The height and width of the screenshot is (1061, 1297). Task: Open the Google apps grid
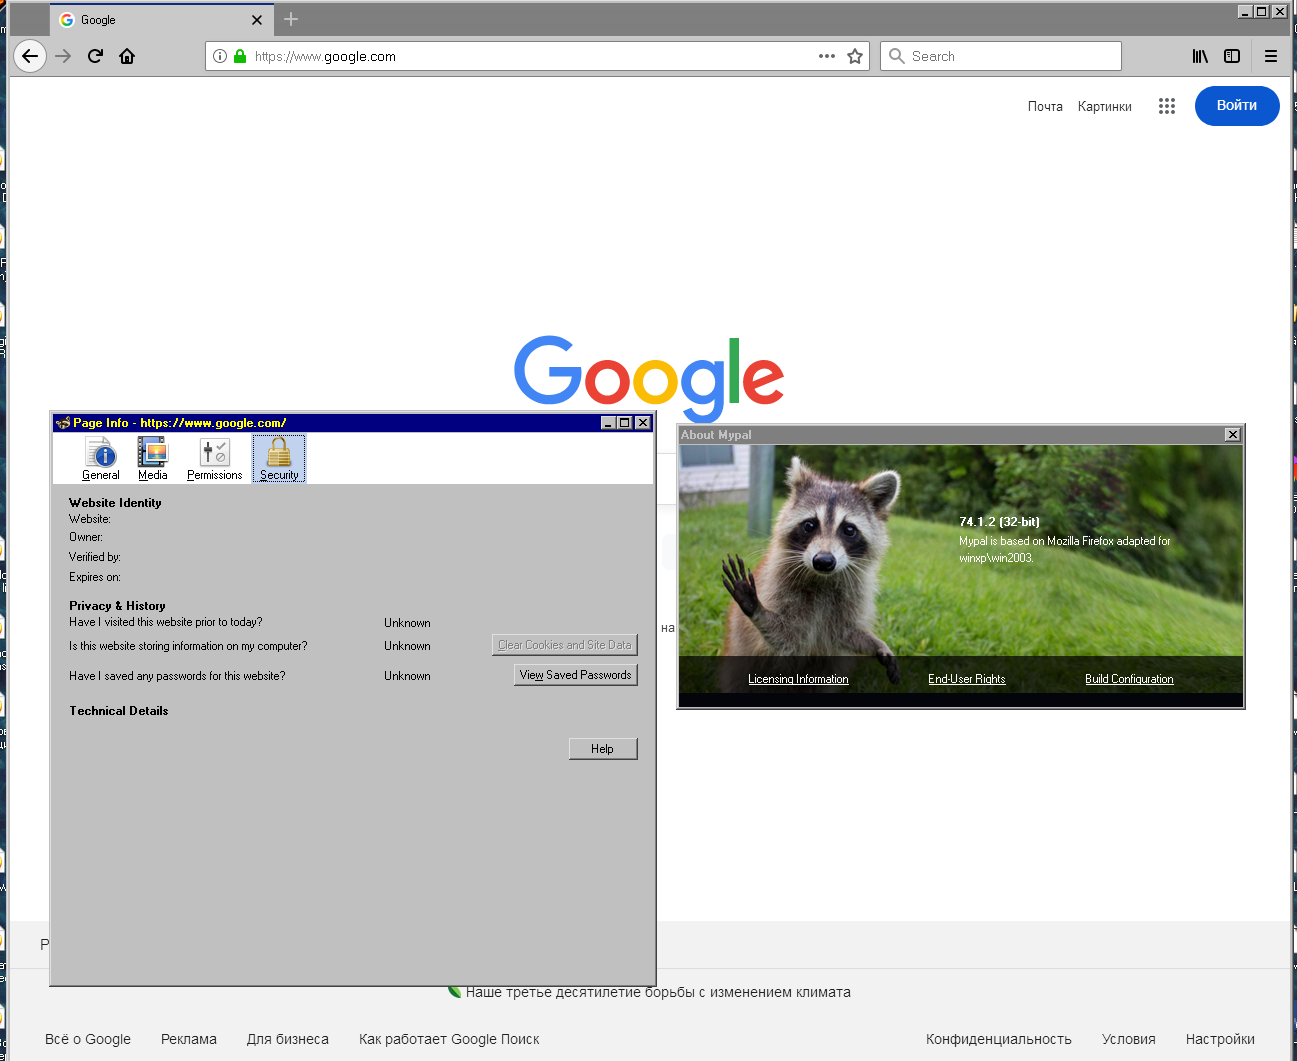[1166, 106]
